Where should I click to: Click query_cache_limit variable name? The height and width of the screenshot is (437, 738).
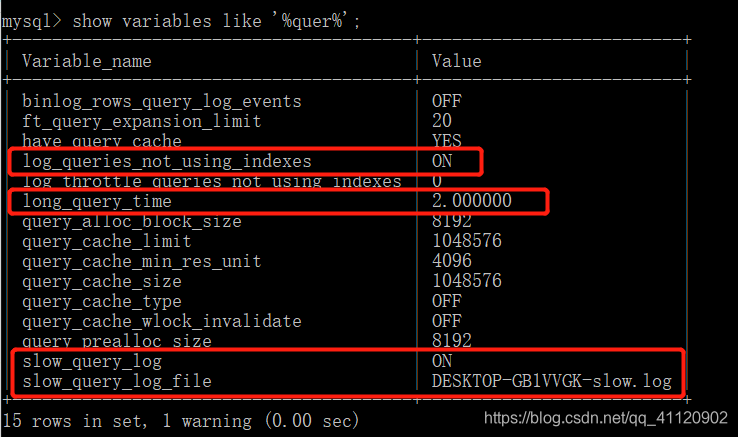106,241
